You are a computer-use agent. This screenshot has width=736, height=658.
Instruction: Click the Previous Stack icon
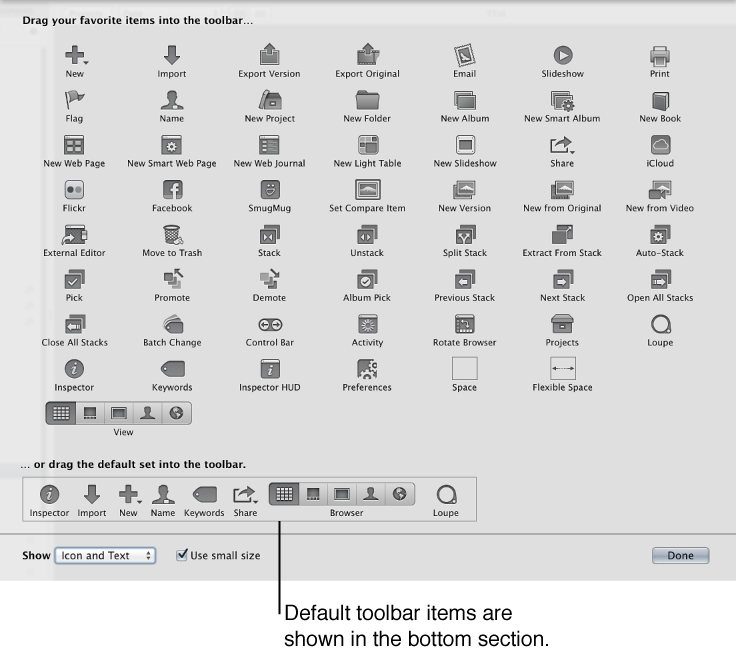tap(465, 279)
